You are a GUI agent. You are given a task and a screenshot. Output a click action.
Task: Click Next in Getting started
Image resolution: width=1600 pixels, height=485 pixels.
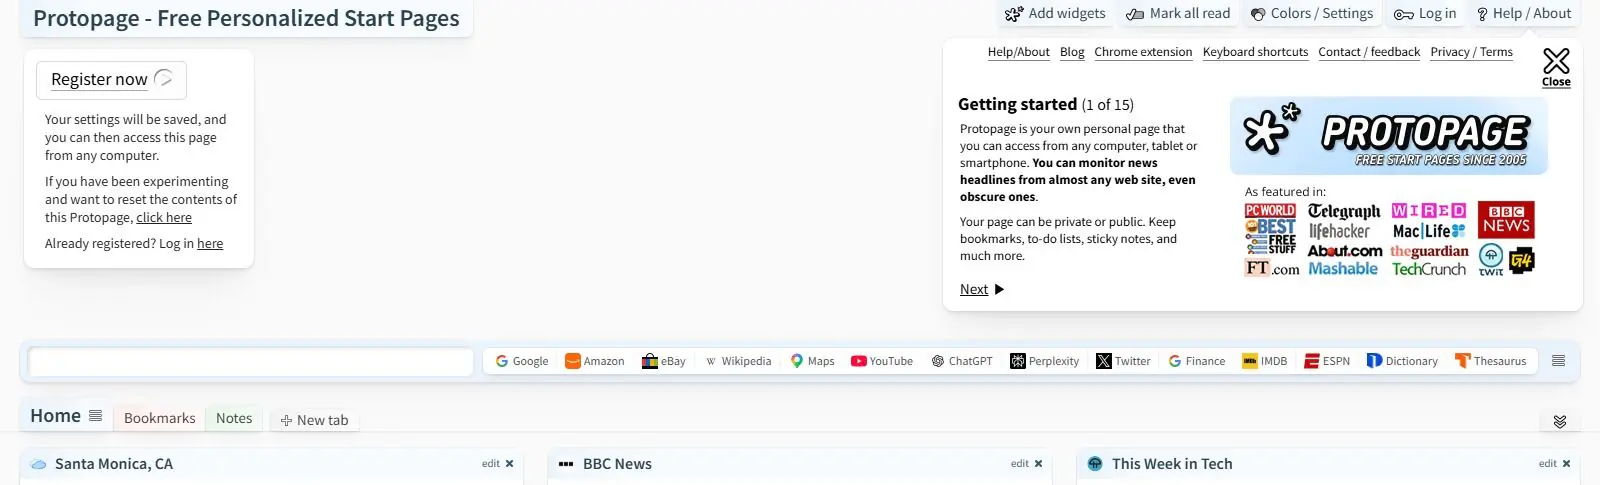point(981,290)
